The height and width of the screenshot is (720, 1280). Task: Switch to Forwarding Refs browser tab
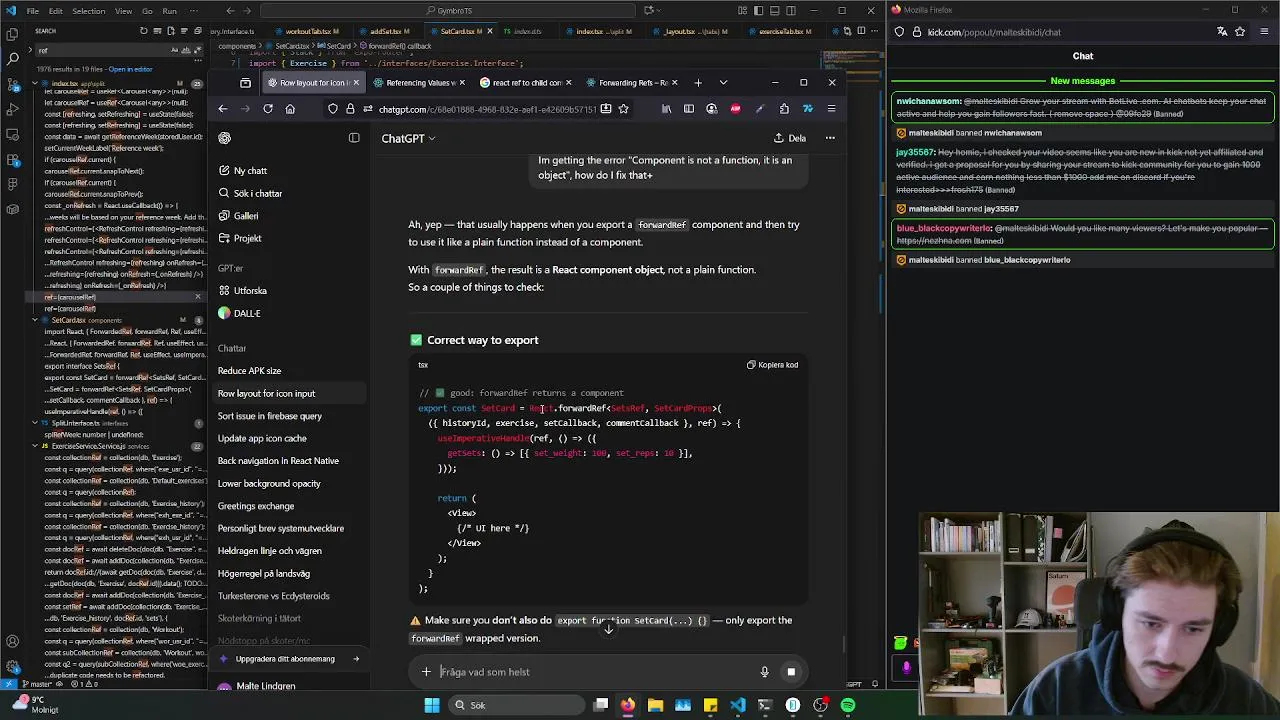[632, 83]
